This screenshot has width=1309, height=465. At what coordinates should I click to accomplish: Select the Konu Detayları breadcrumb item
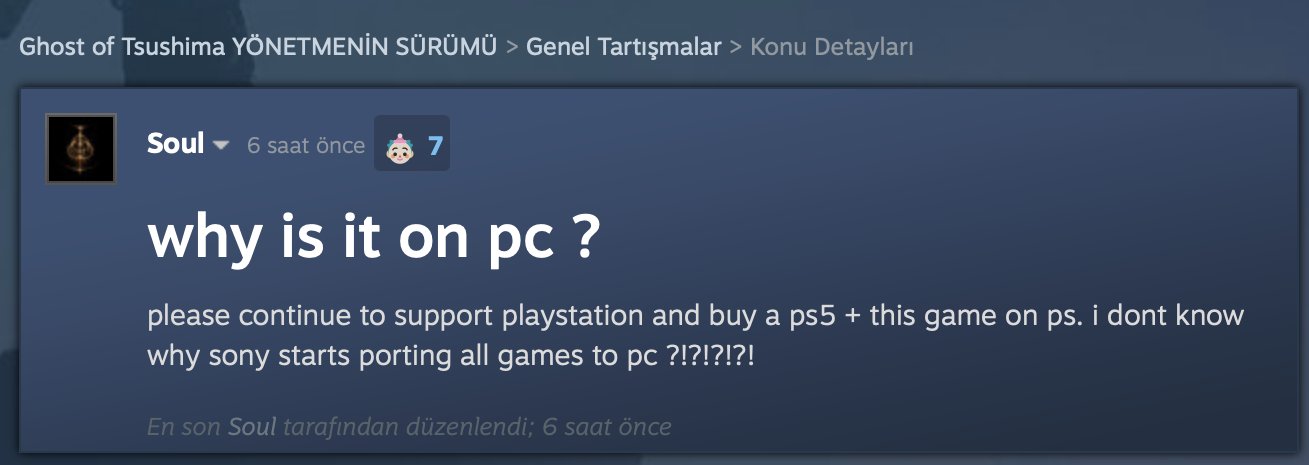832,47
